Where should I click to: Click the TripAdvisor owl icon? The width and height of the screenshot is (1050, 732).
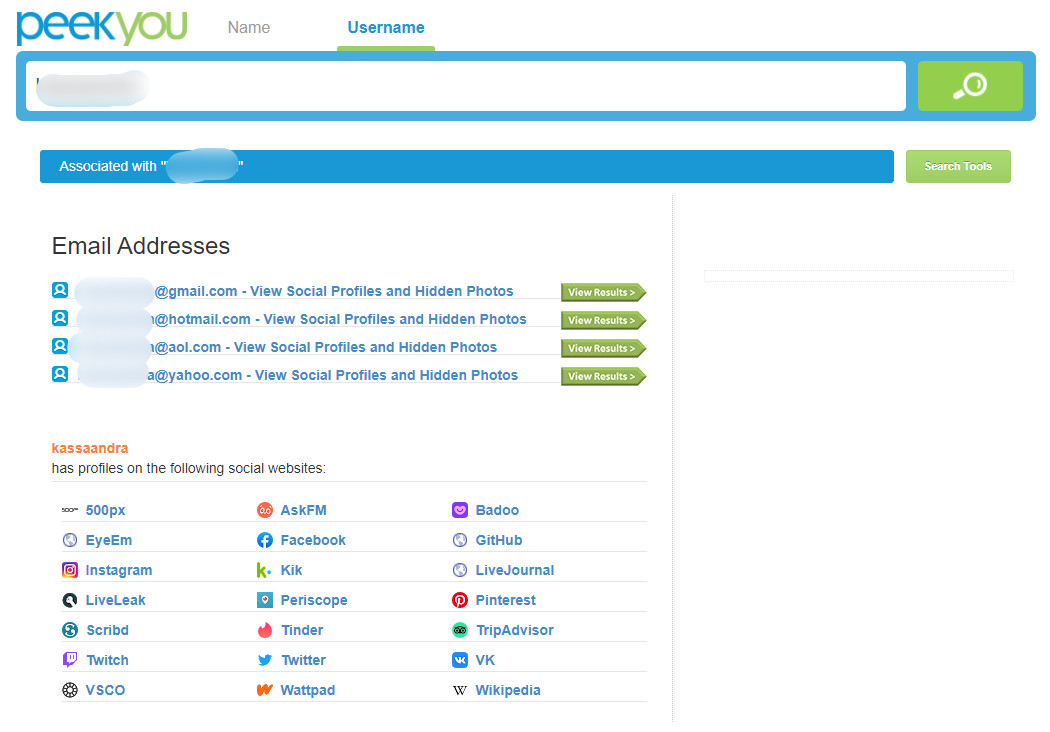coord(459,630)
